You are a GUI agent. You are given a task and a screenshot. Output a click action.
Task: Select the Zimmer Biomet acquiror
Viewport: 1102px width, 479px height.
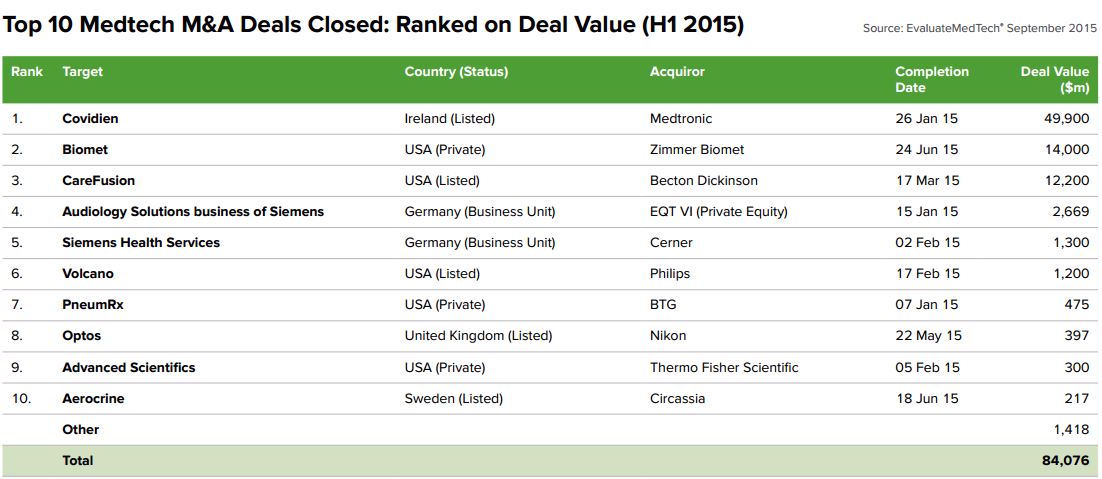[697, 149]
